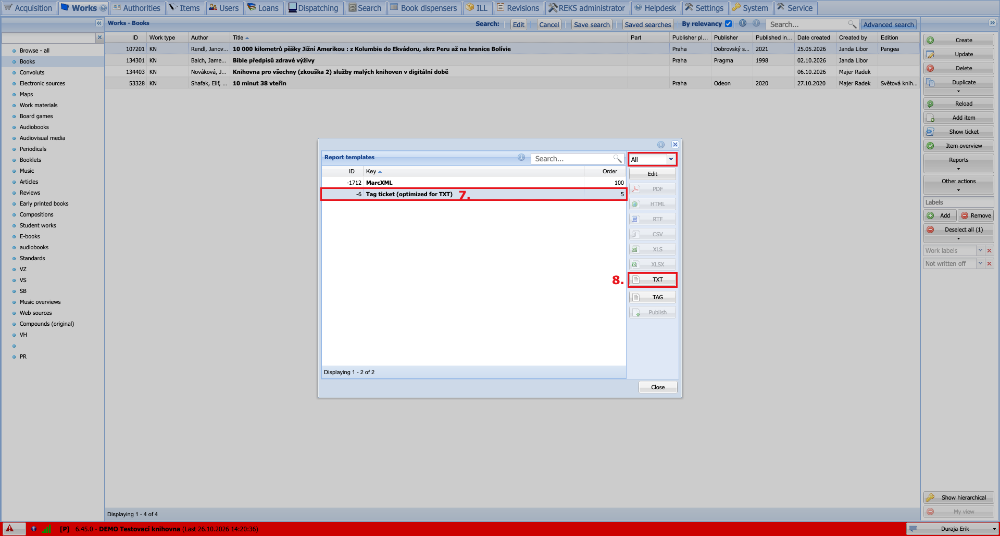Open the Not written off dropdown arrow

click(980, 264)
